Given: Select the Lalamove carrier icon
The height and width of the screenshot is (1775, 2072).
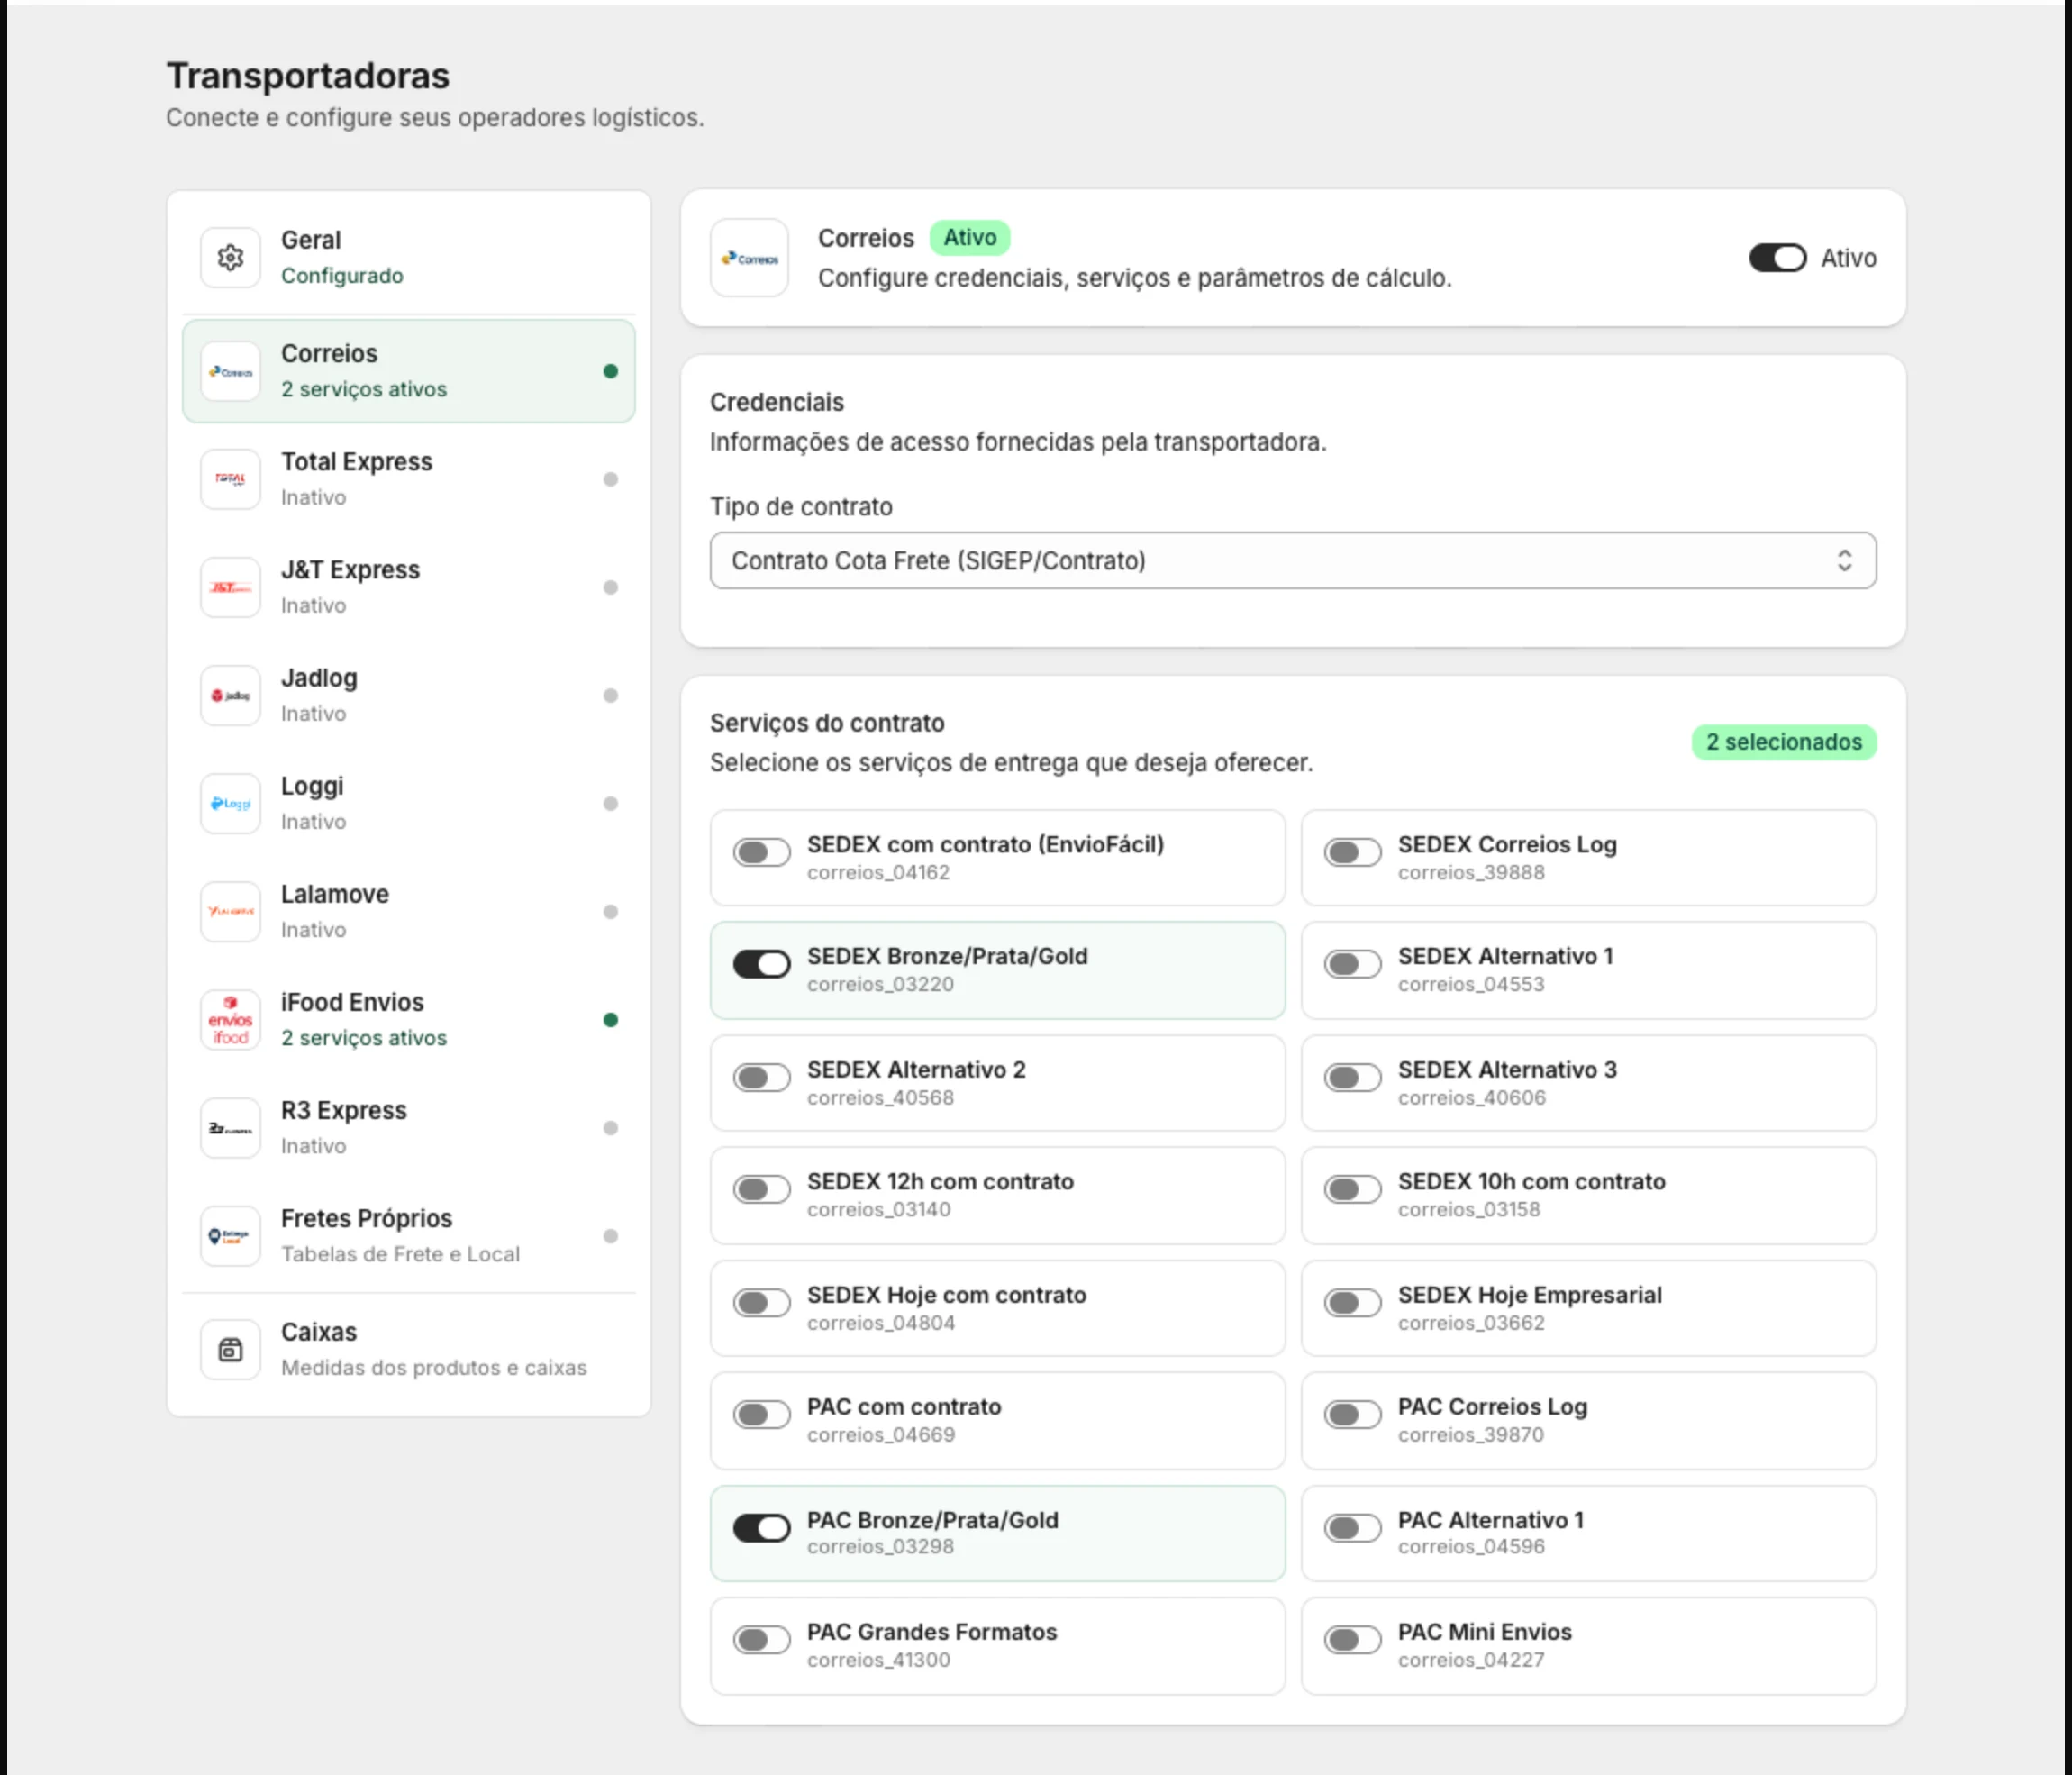Looking at the screenshot, I should [230, 911].
